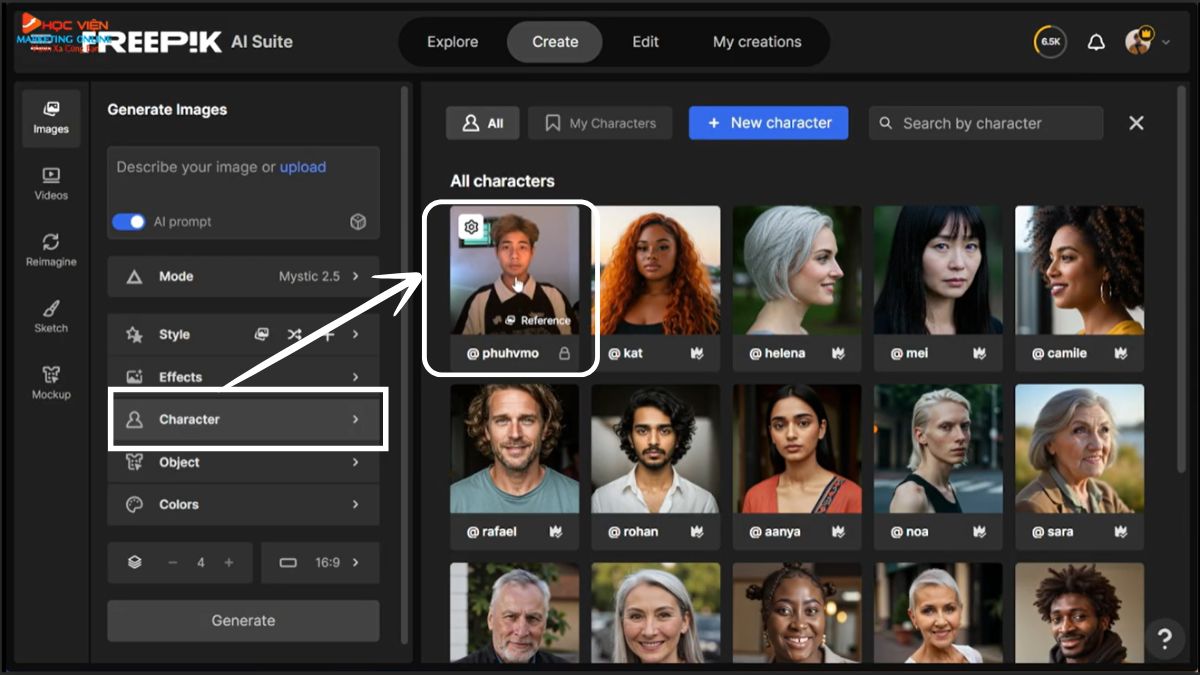Click the Generate Images panel scrollbar
This screenshot has height=675, width=1200.
(405, 365)
